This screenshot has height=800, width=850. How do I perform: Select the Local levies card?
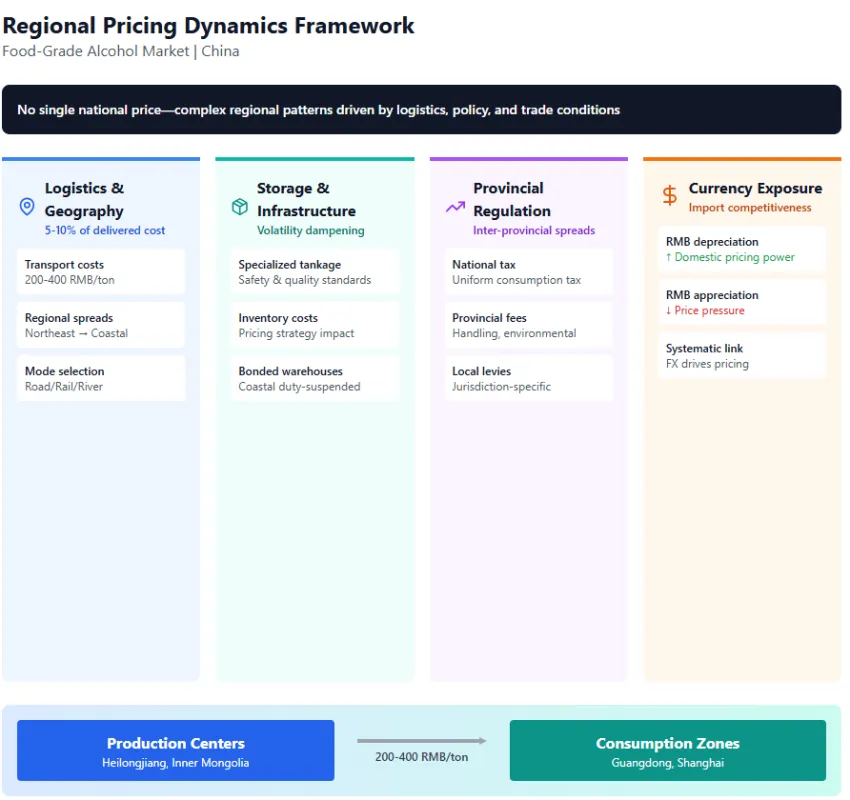tap(529, 378)
